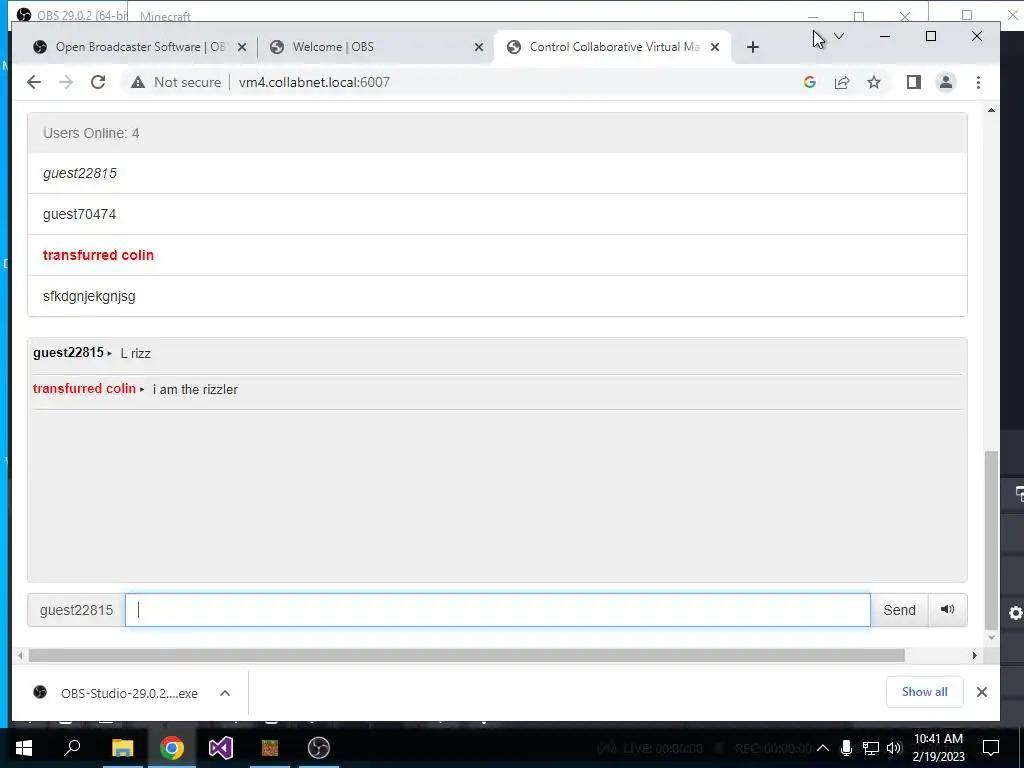Click the microphone tray icon
Image resolution: width=1024 pixels, height=768 pixels.
(846, 748)
